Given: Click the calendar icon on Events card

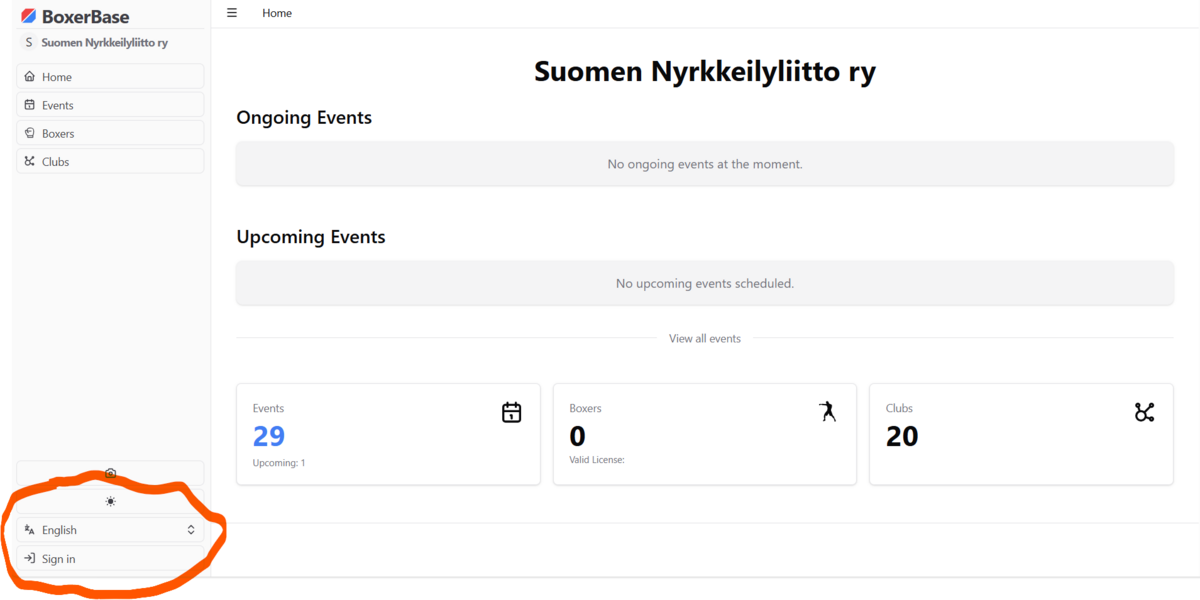Looking at the screenshot, I should (511, 412).
